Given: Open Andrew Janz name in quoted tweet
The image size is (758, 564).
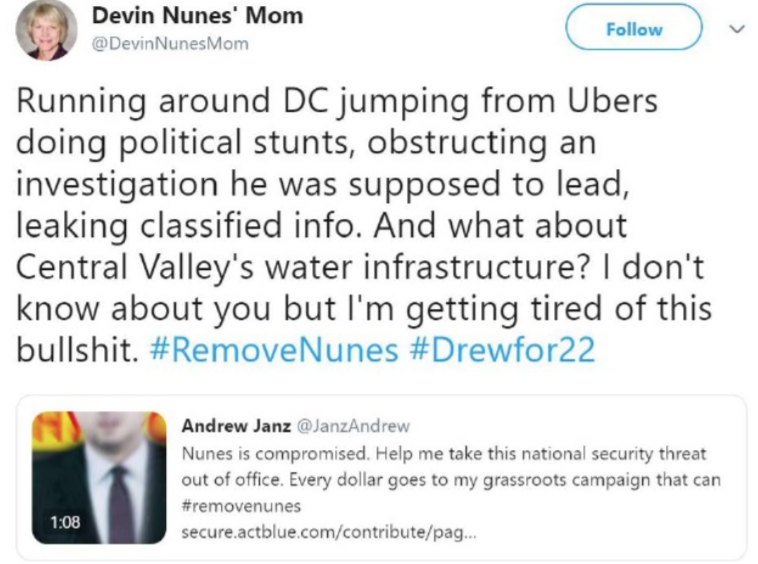Looking at the screenshot, I should click(x=236, y=426).
